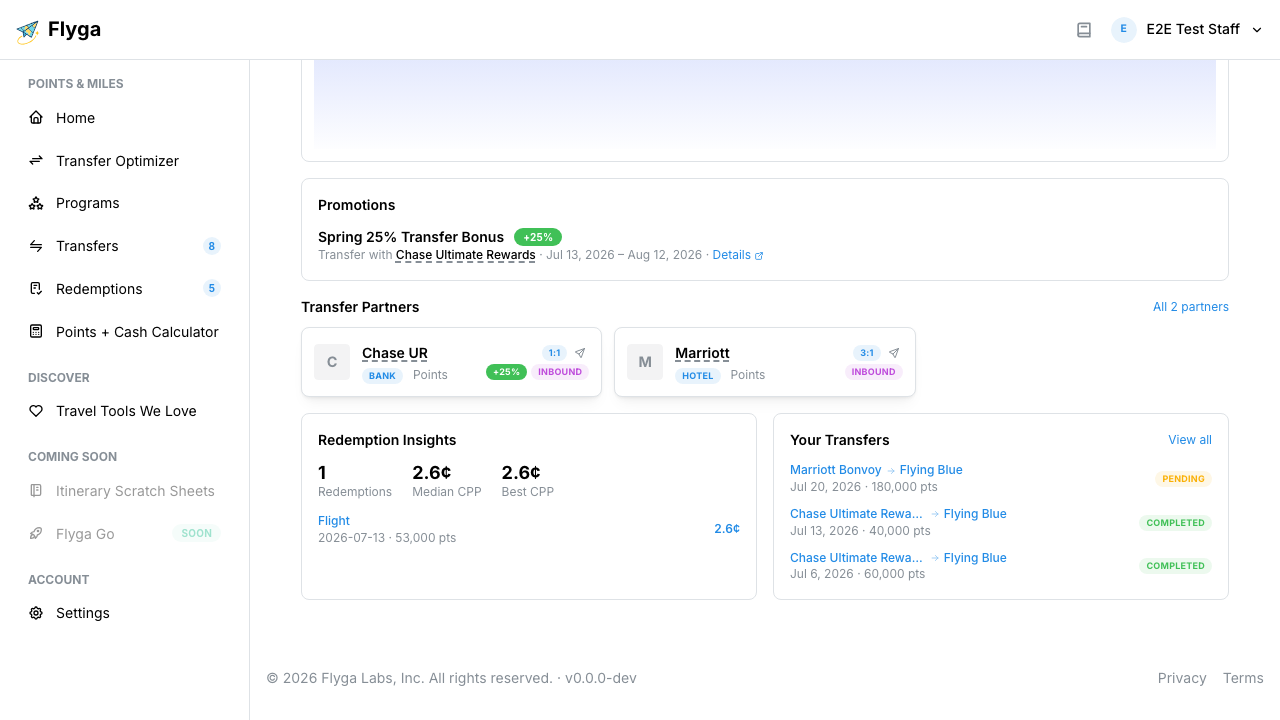Expand the E2E Test Staff account menu
The width and height of the screenshot is (1280, 720).
[x=1188, y=29]
